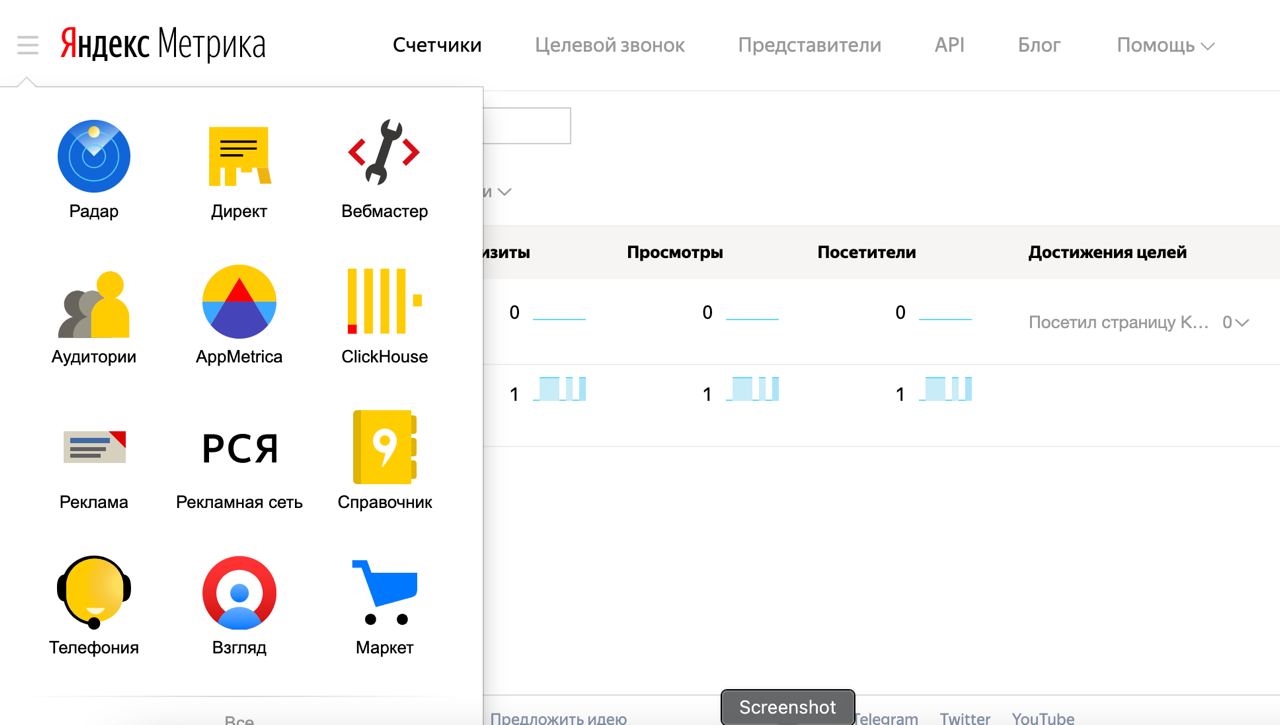The width and height of the screenshot is (1280, 725).
Task: Open the Телефония headset icon
Action: (94, 592)
